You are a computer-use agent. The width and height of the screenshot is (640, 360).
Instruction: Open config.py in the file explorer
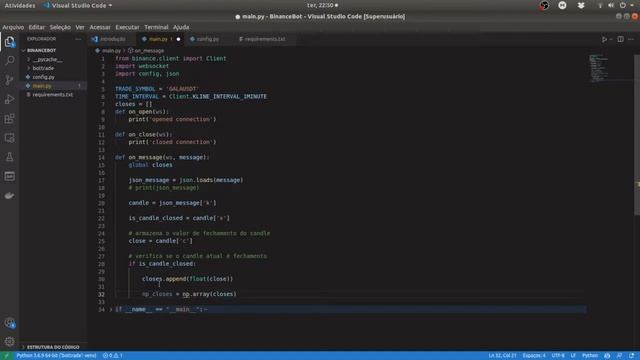click(x=43, y=77)
